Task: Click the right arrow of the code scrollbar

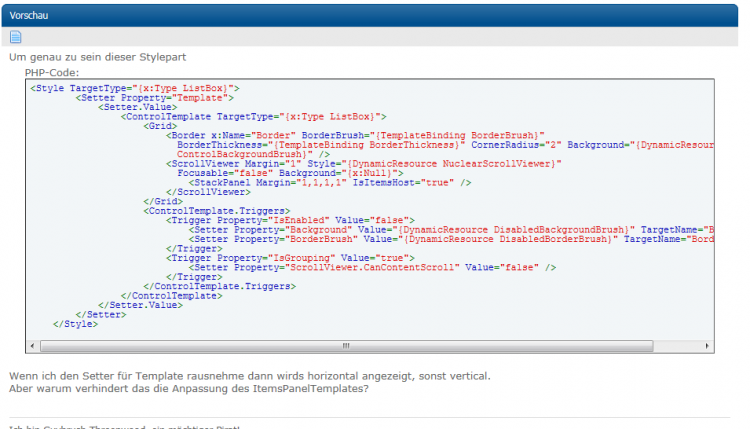Action: (707, 346)
